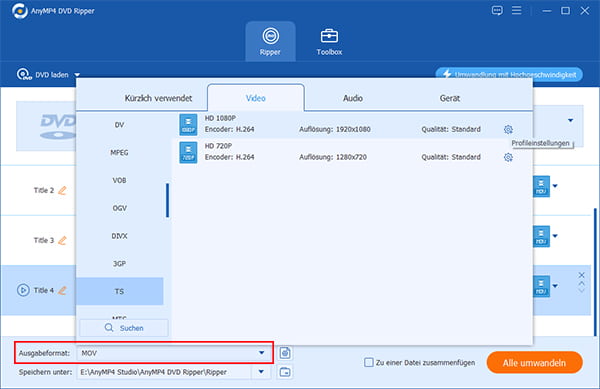Expand Ausgabeformat MOV dropdown
Image resolution: width=600 pixels, height=389 pixels.
coord(261,353)
